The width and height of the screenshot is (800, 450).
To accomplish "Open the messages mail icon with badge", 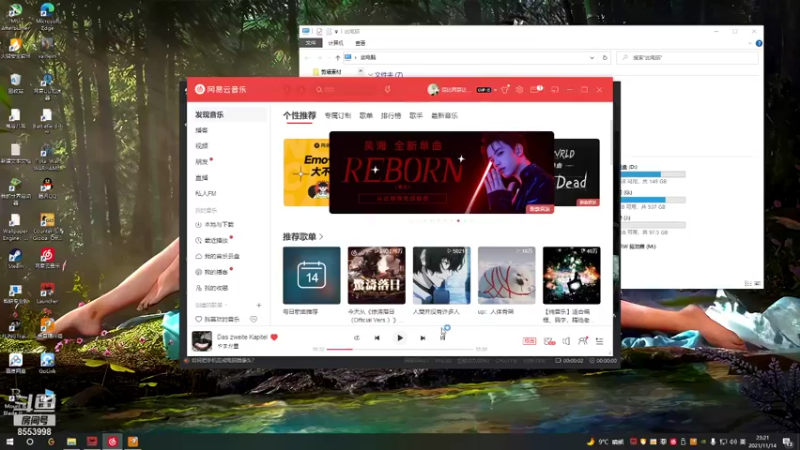I will [535, 89].
